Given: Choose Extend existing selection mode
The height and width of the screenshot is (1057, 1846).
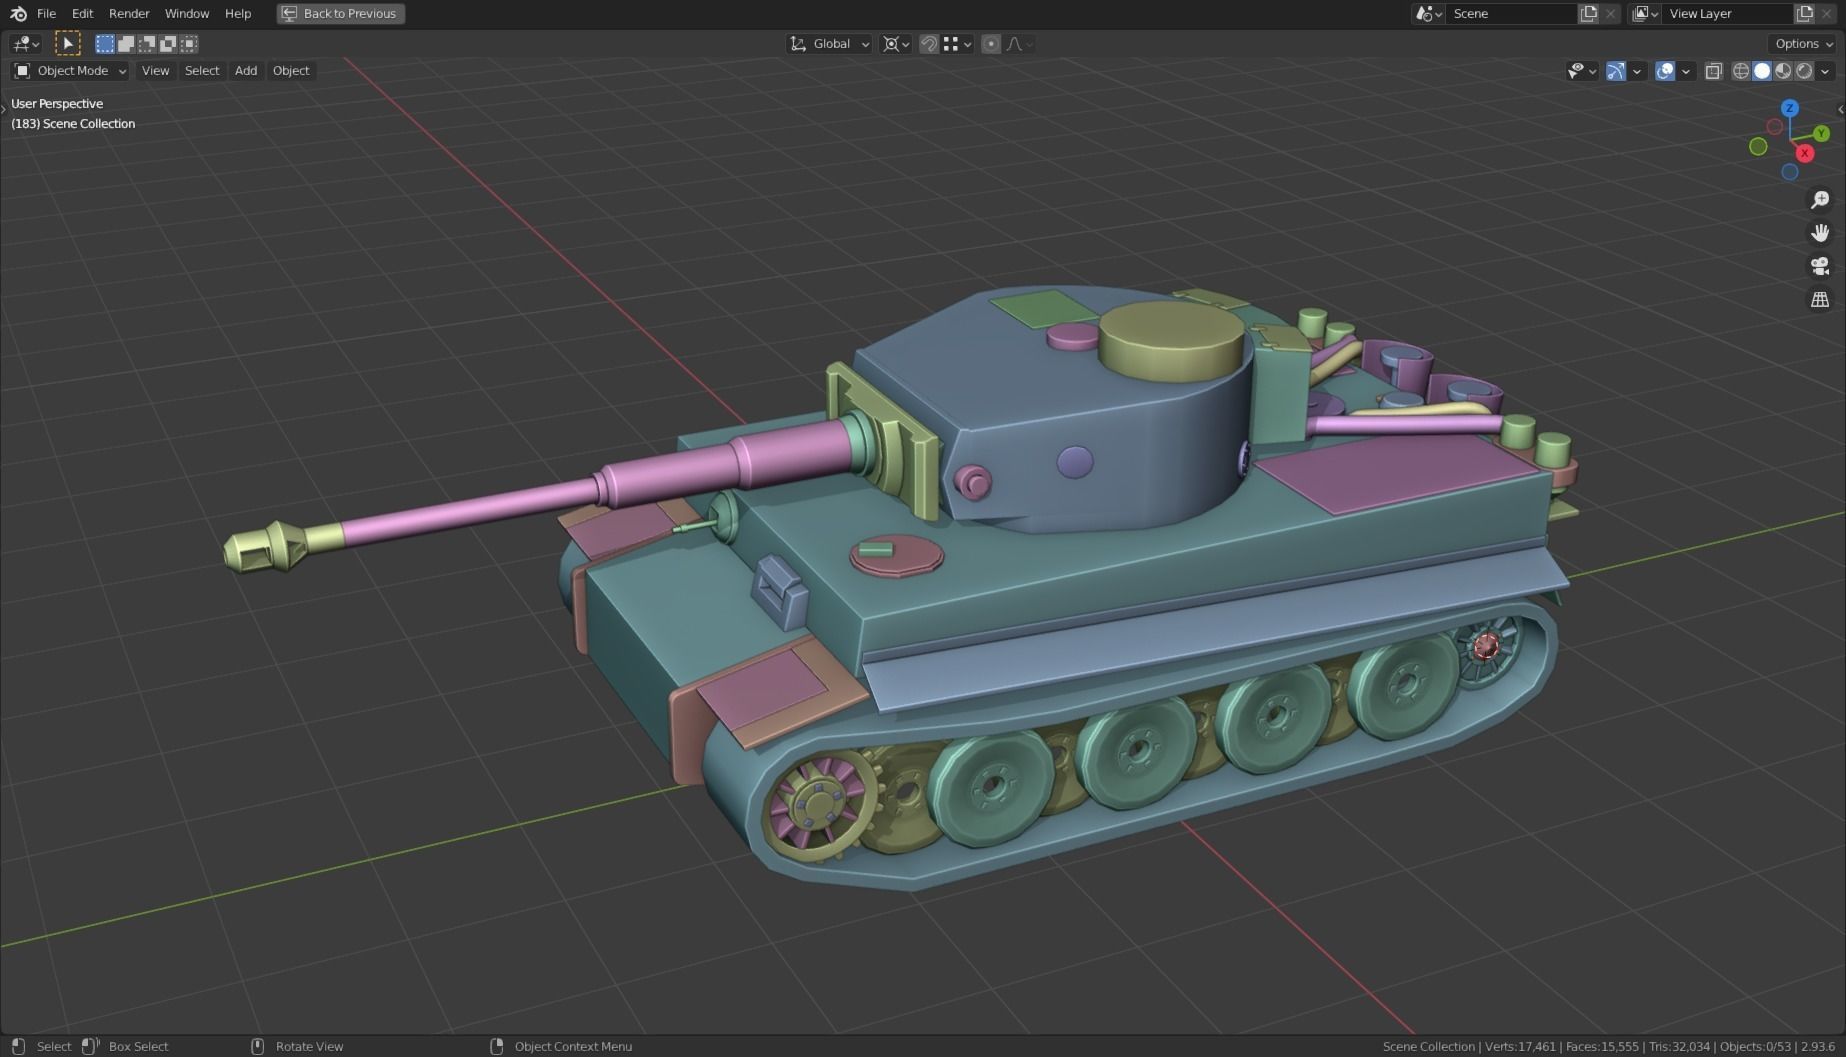Looking at the screenshot, I should coord(126,44).
